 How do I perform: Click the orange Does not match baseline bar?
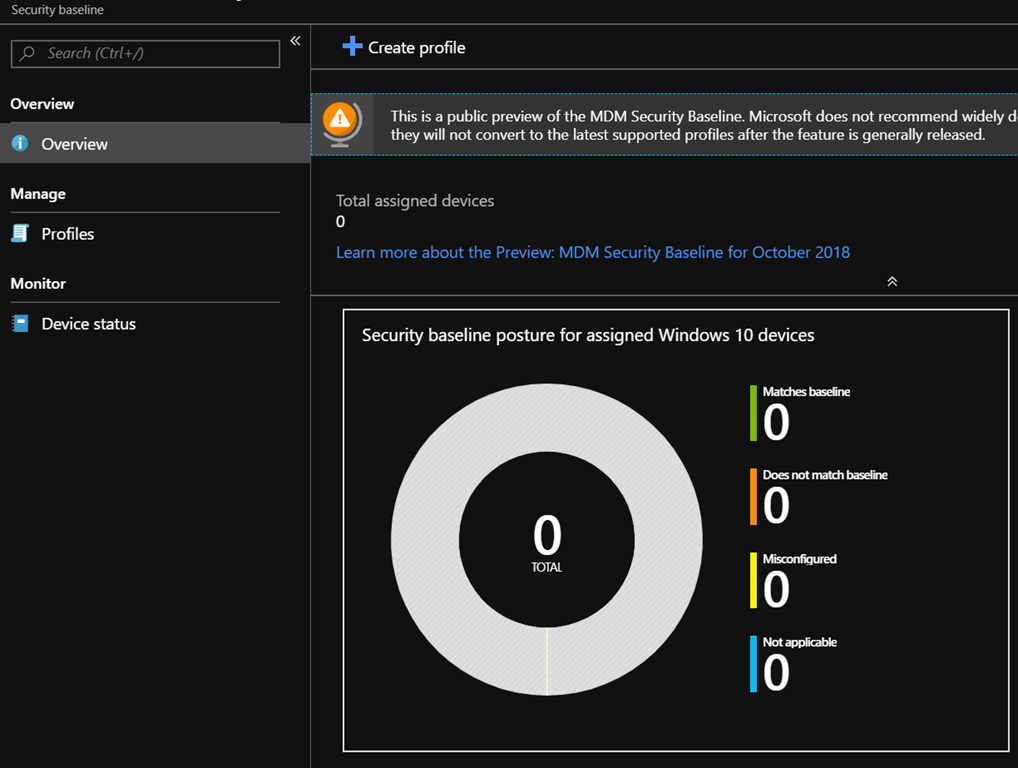(753, 497)
